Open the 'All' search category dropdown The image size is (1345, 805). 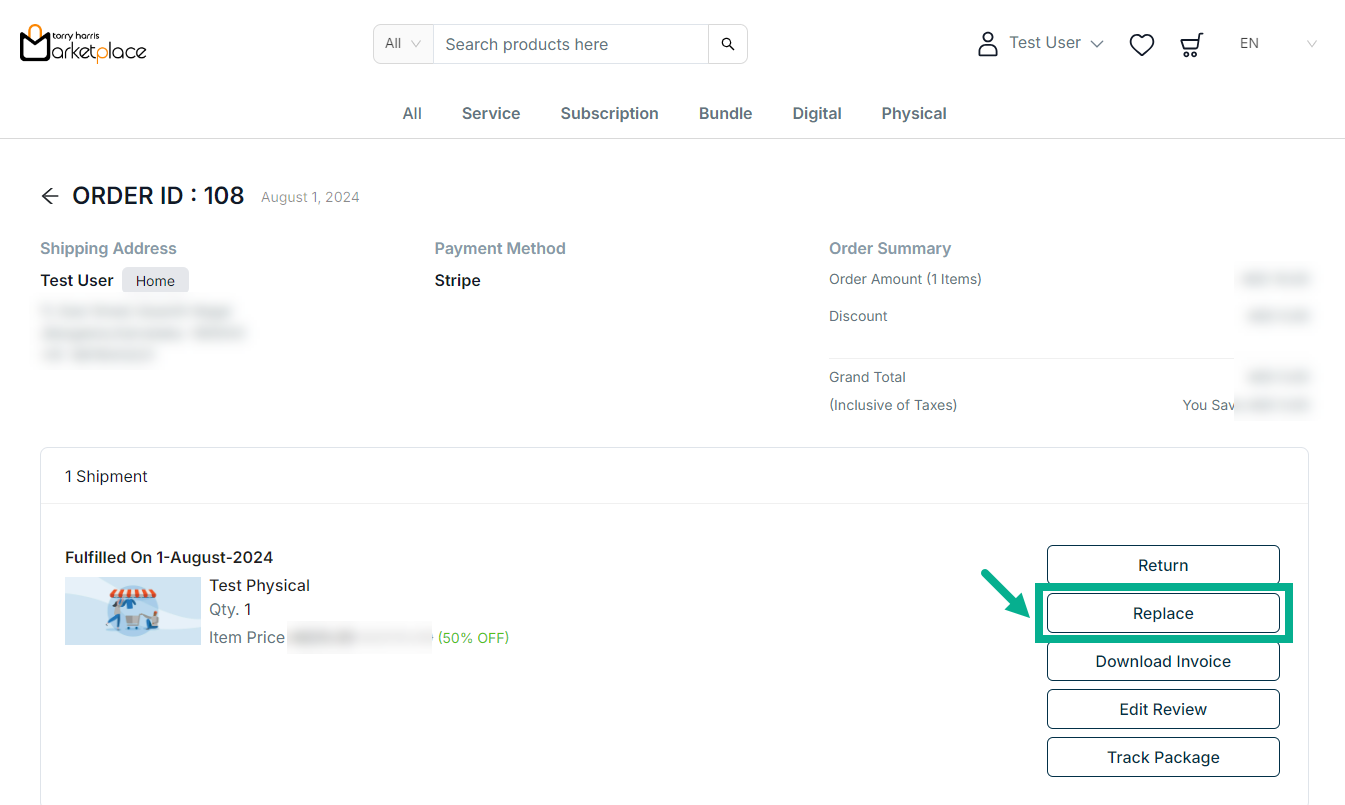coord(403,44)
